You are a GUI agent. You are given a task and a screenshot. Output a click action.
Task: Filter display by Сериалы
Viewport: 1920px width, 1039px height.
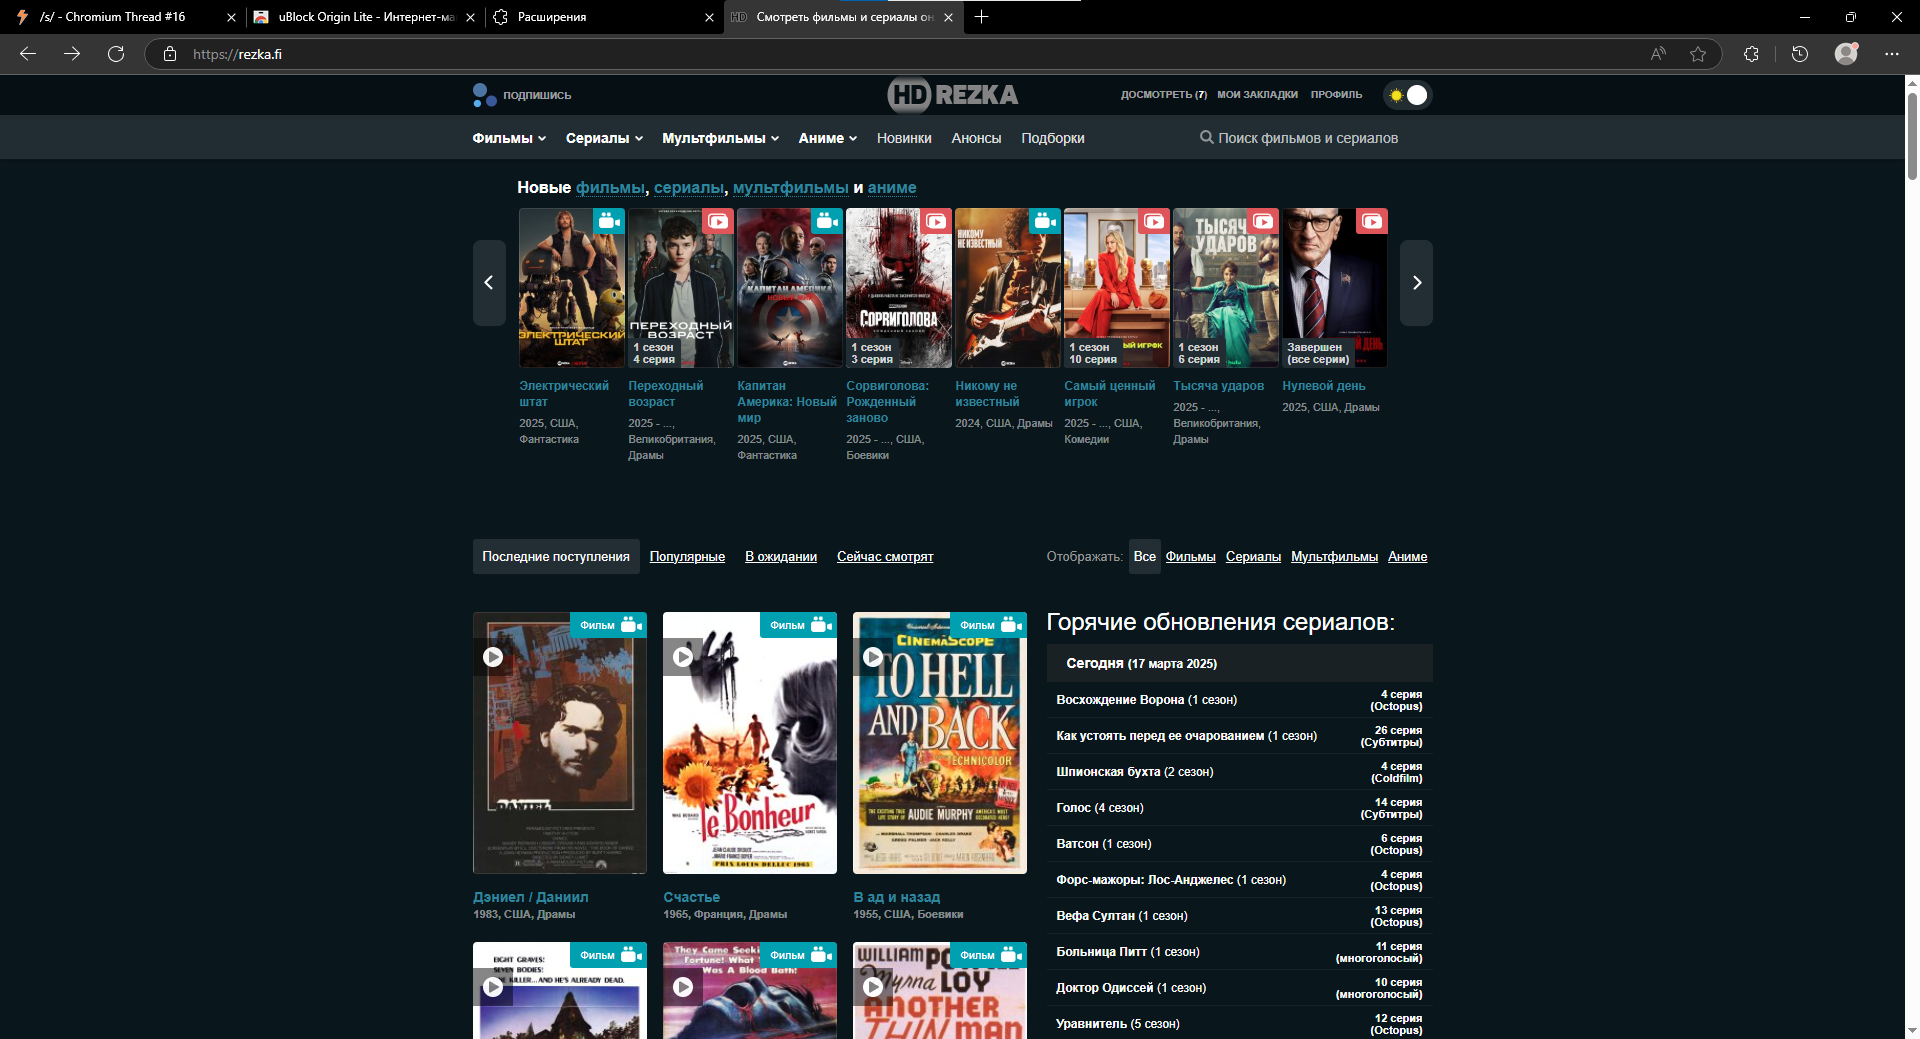(1253, 557)
